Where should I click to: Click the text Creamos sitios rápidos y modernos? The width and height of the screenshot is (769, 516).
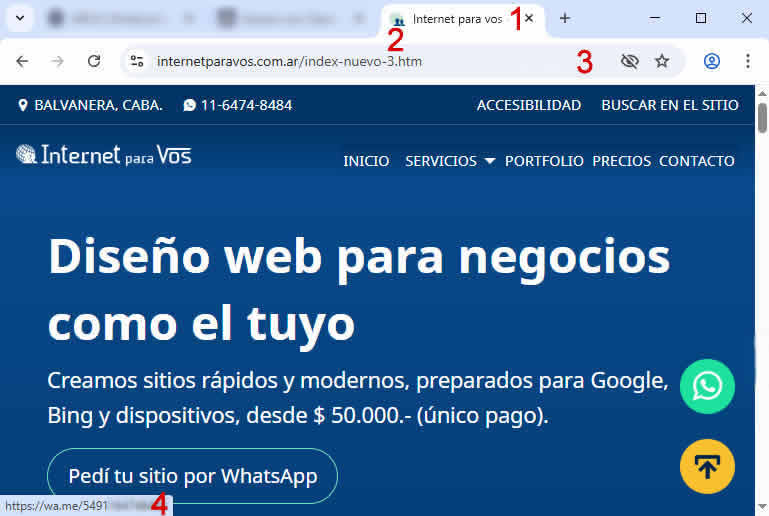[228, 381]
